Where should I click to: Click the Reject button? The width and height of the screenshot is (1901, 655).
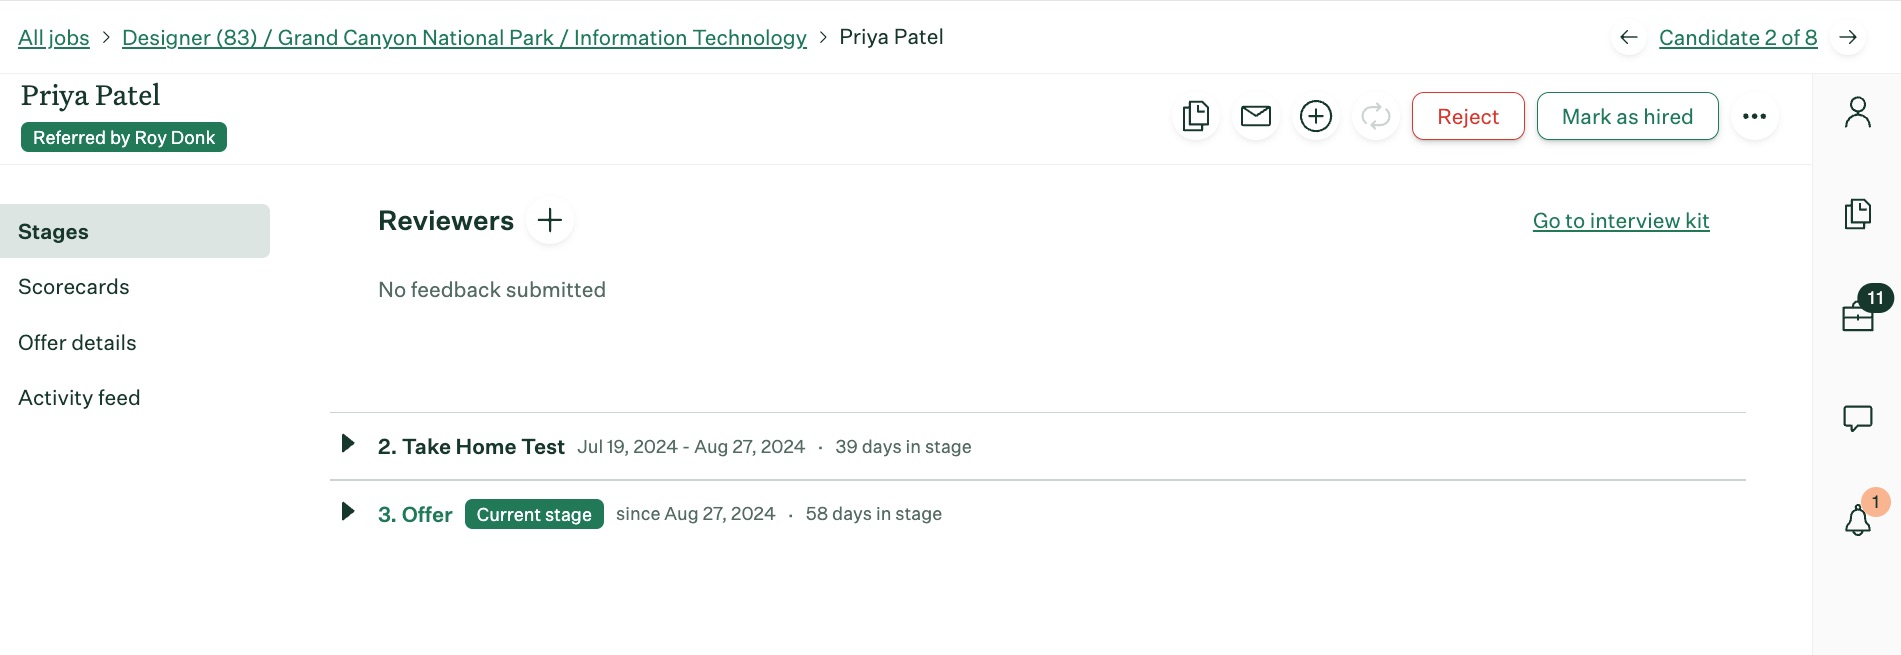tap(1468, 116)
